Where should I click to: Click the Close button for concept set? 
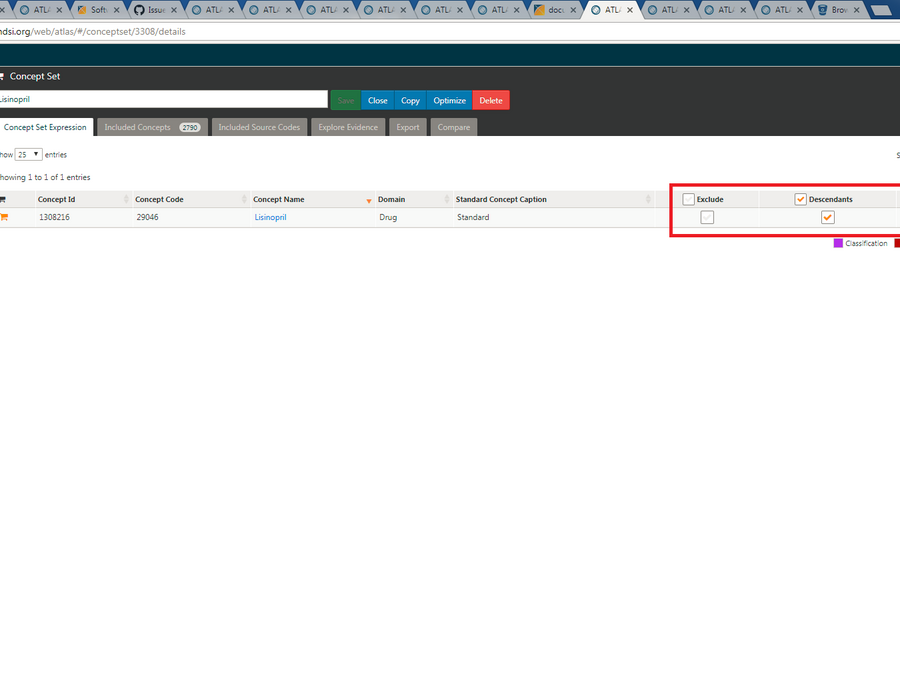[x=378, y=100]
